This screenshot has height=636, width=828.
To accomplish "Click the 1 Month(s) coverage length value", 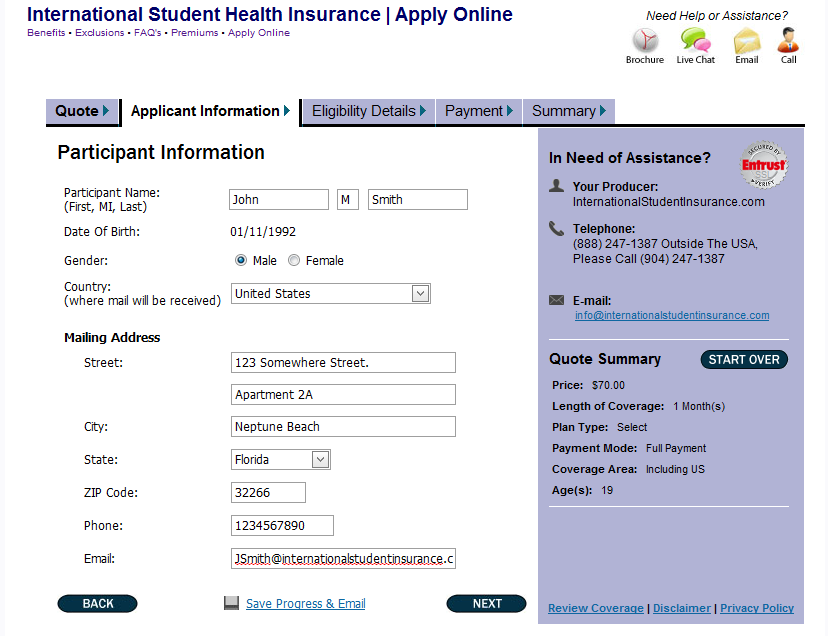I will [x=699, y=406].
